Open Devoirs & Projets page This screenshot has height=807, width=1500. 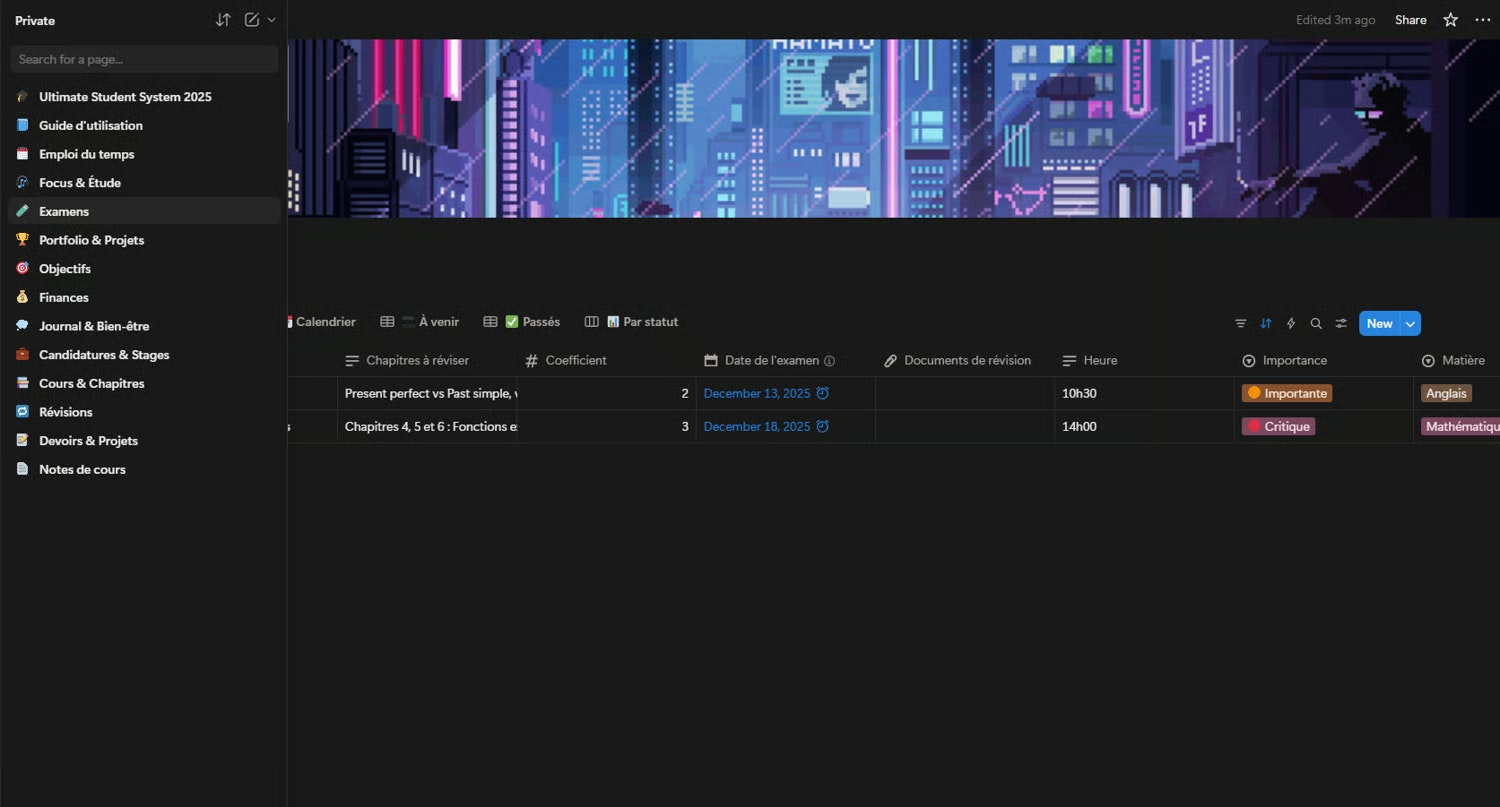pyautogui.click(x=144, y=441)
